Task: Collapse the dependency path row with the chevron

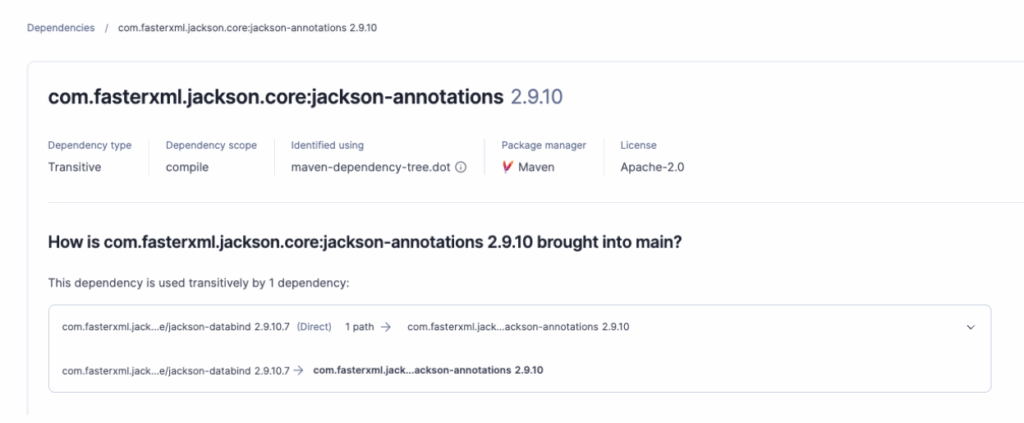Action: coord(968,327)
